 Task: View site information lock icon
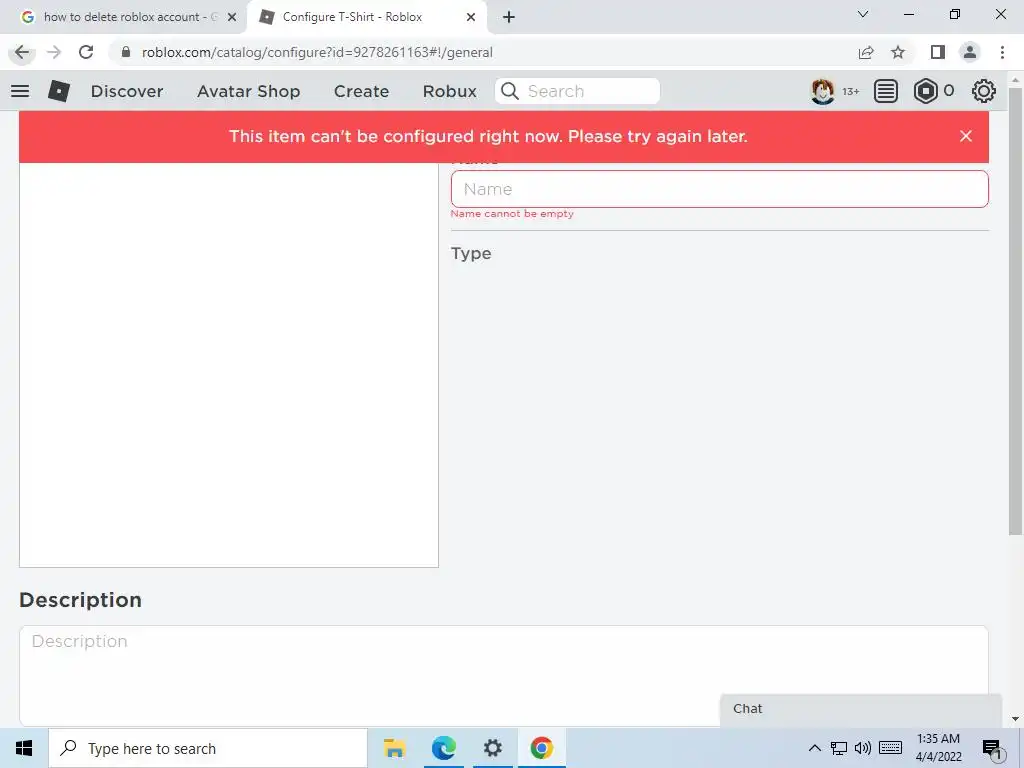126,52
